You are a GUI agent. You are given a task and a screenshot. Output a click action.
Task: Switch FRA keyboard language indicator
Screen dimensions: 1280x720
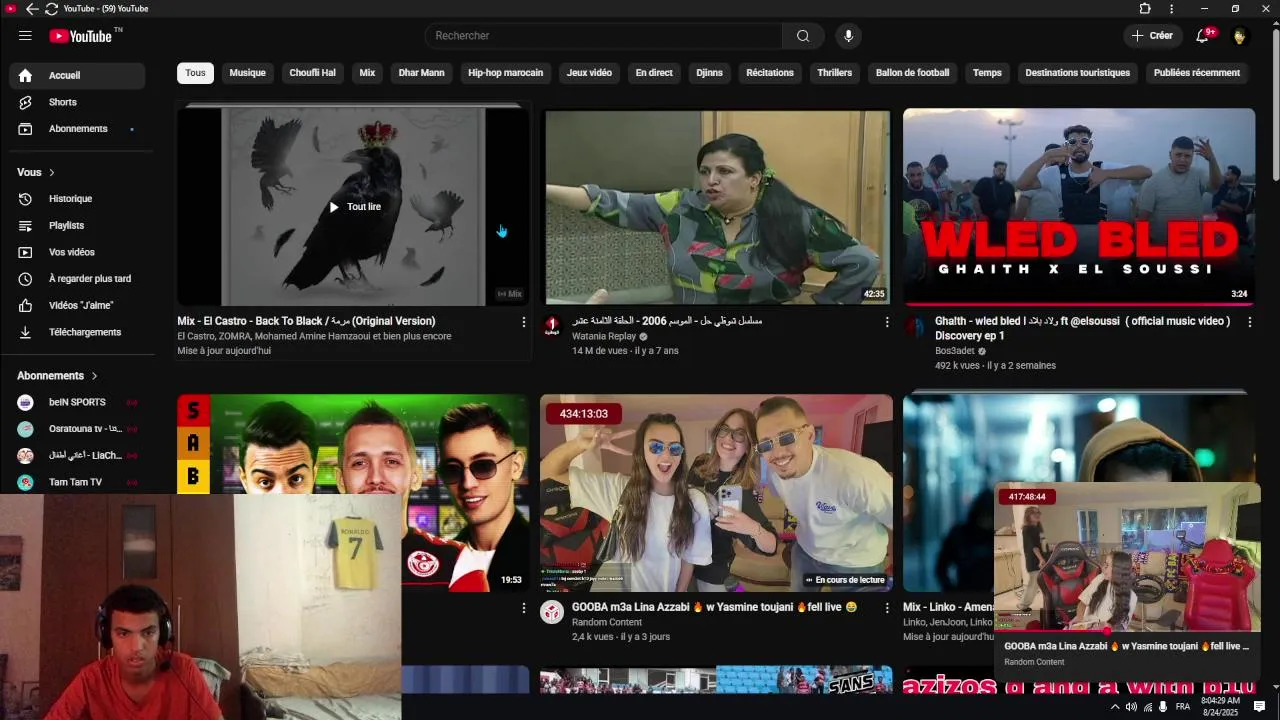pos(1183,707)
